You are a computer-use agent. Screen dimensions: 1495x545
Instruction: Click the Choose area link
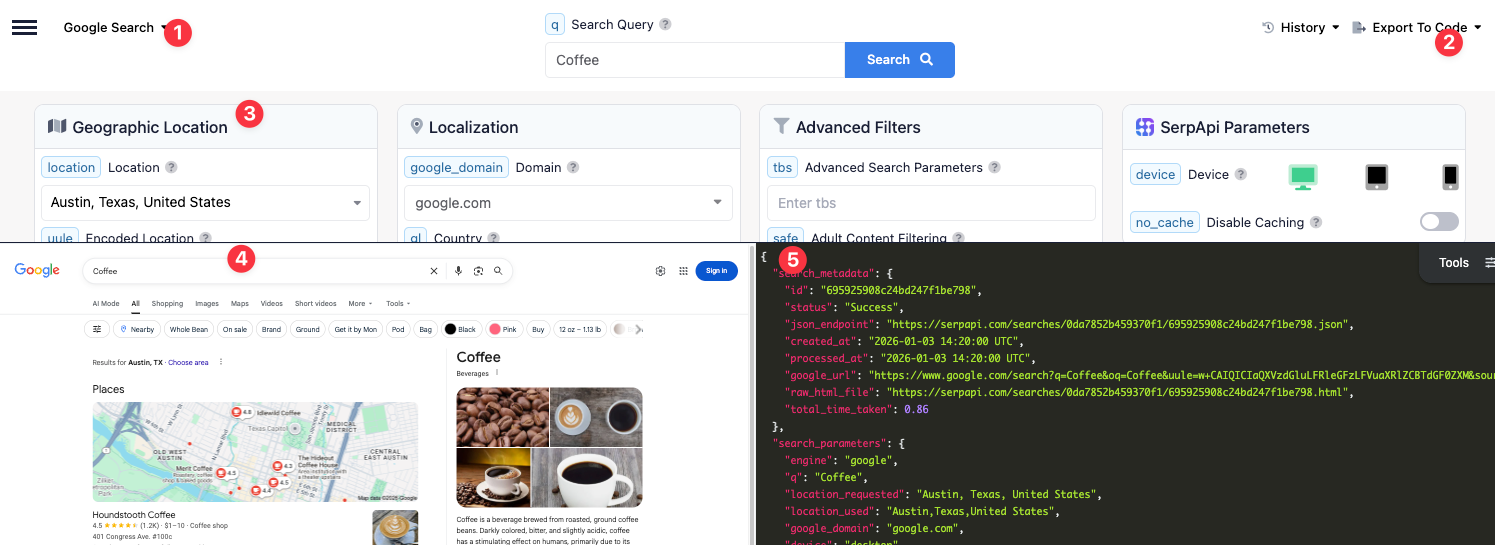click(188, 362)
